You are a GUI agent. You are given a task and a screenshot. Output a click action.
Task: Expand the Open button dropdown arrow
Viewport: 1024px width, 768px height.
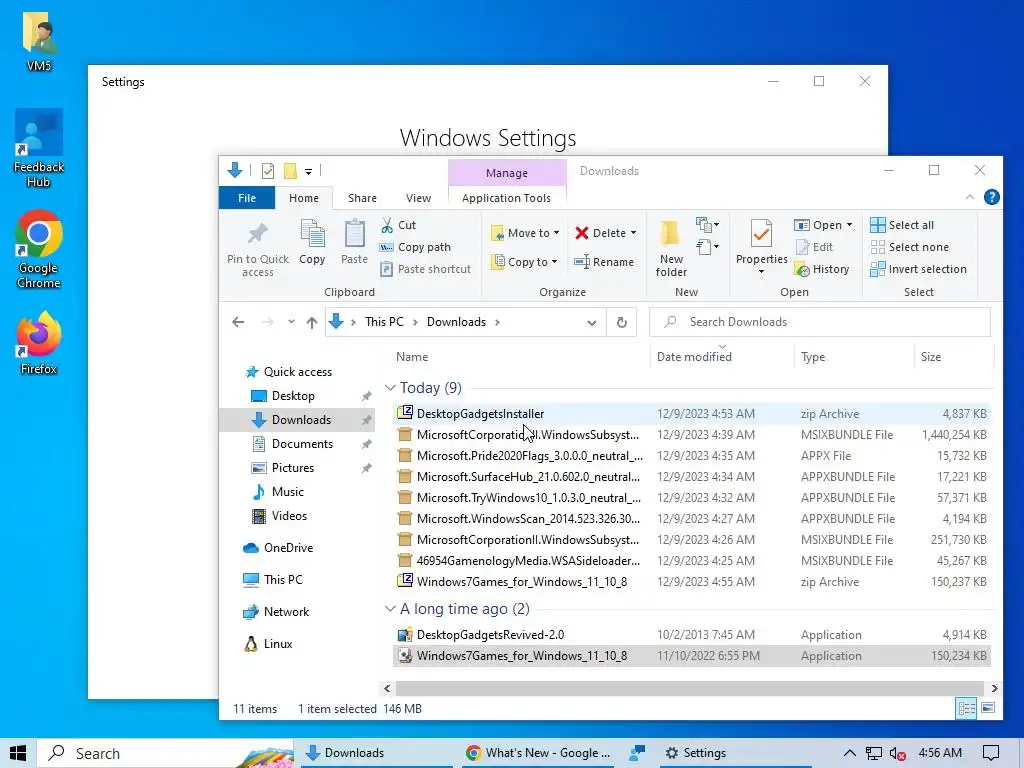(x=850, y=225)
